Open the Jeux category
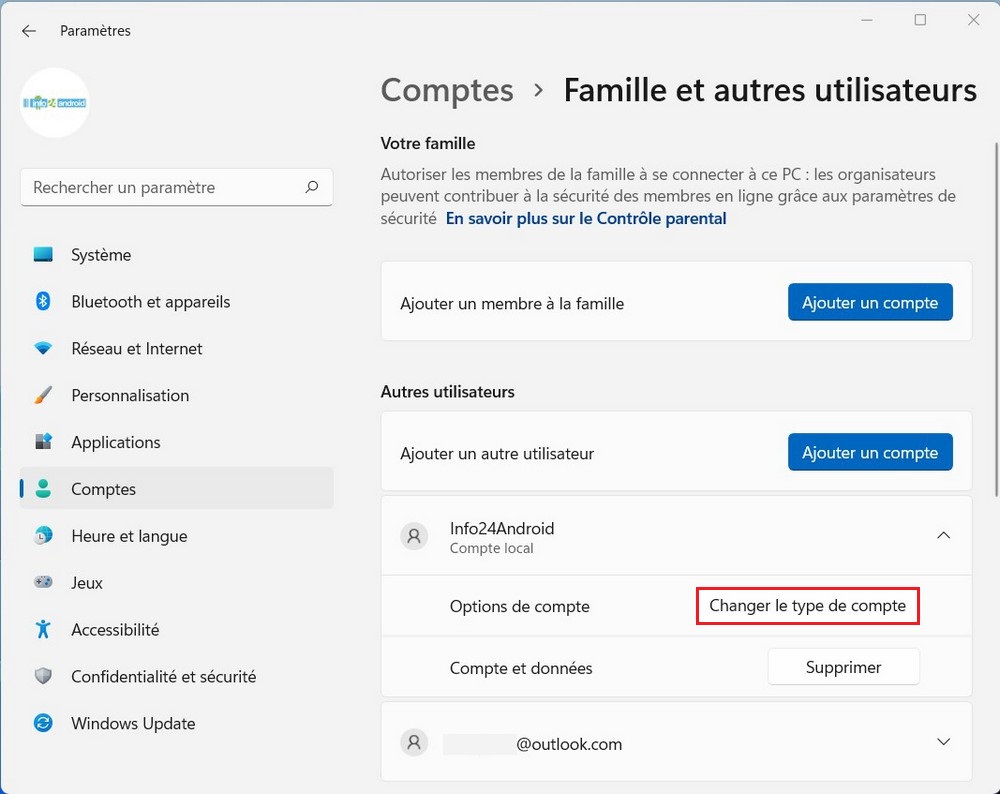Image resolution: width=1000 pixels, height=794 pixels. coord(177,582)
